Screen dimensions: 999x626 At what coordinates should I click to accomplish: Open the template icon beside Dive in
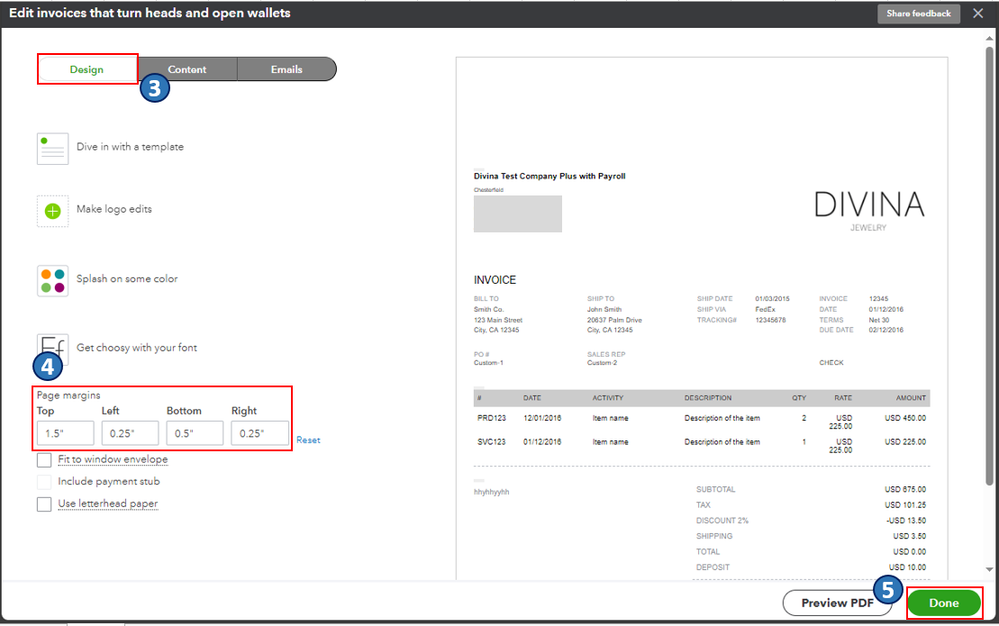point(52,148)
